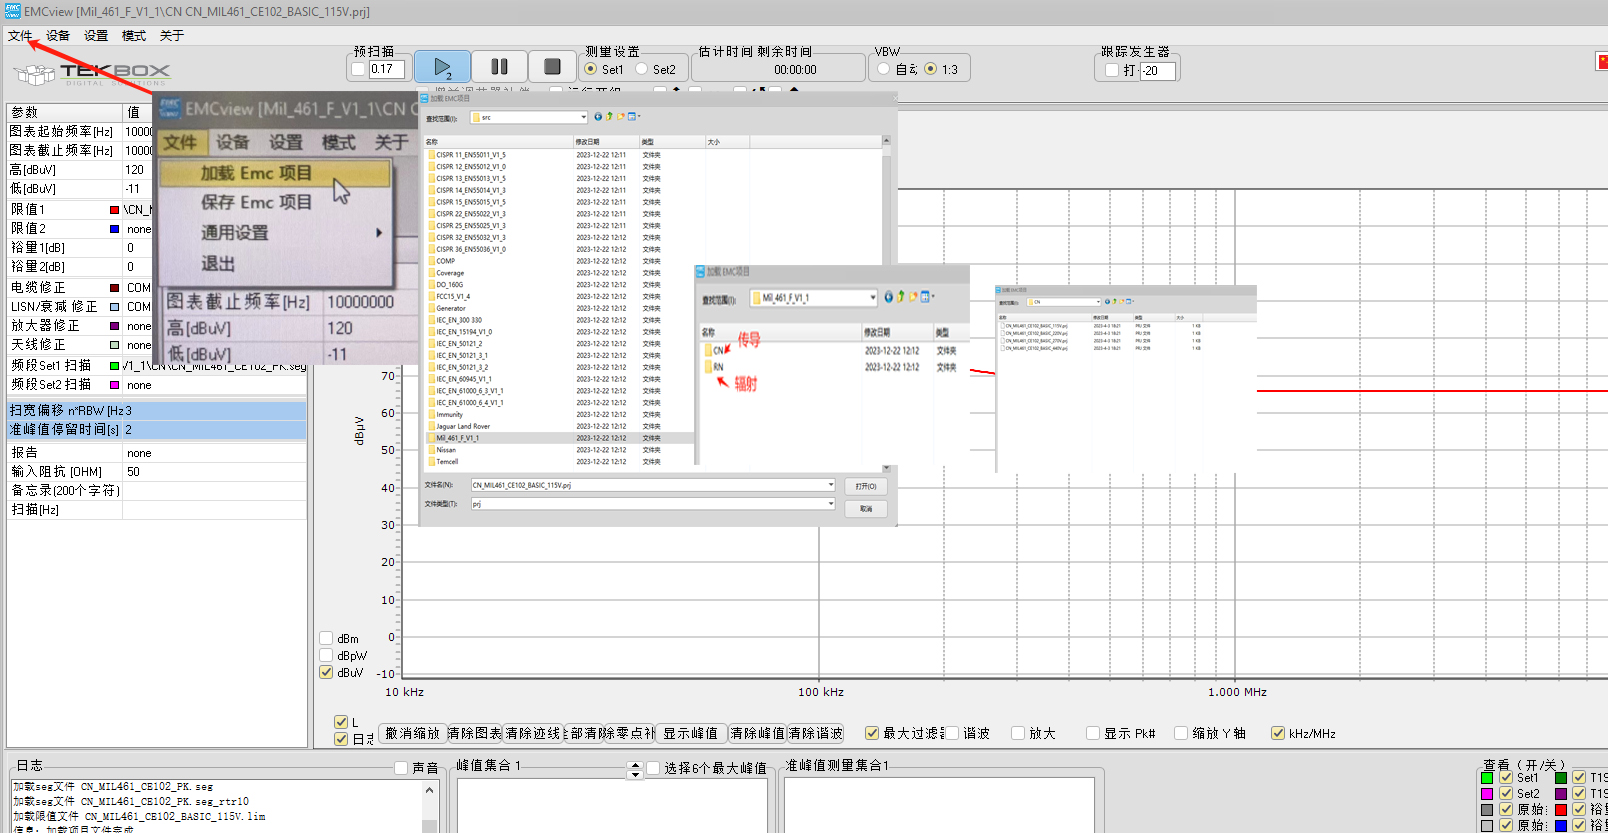Stop the measurement with the square button

pyautogui.click(x=552, y=67)
